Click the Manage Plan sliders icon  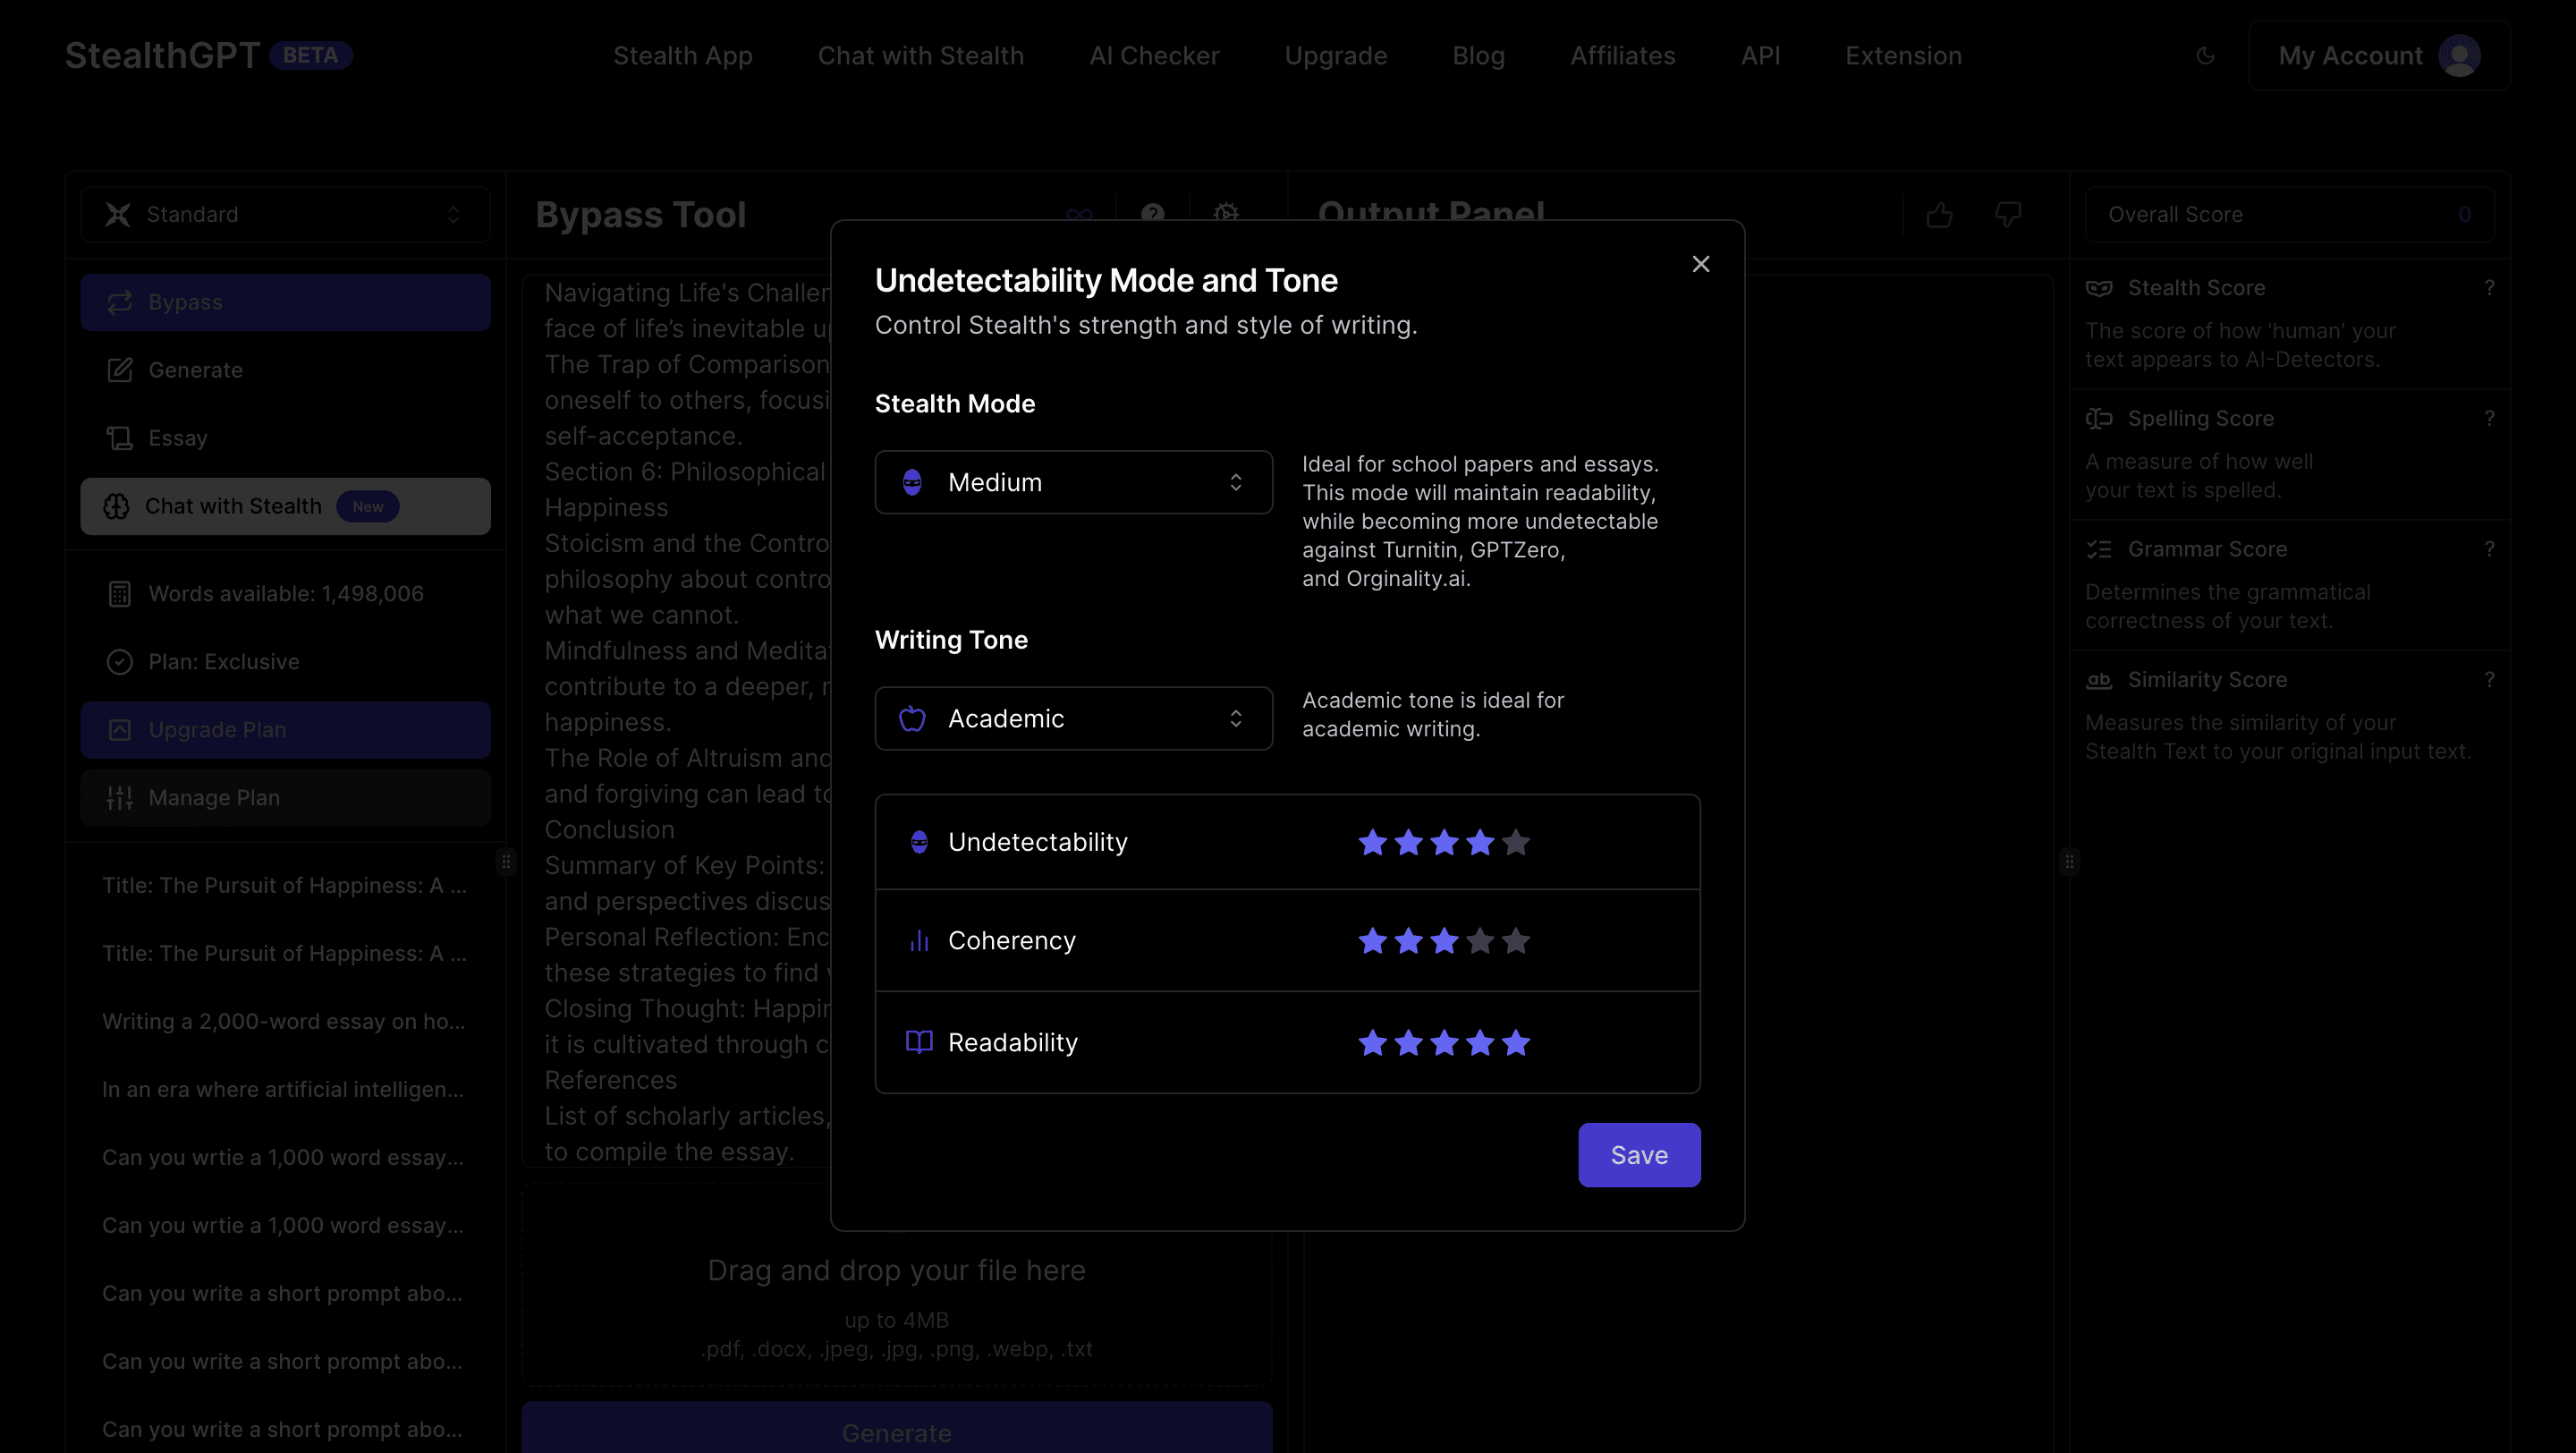(x=120, y=798)
